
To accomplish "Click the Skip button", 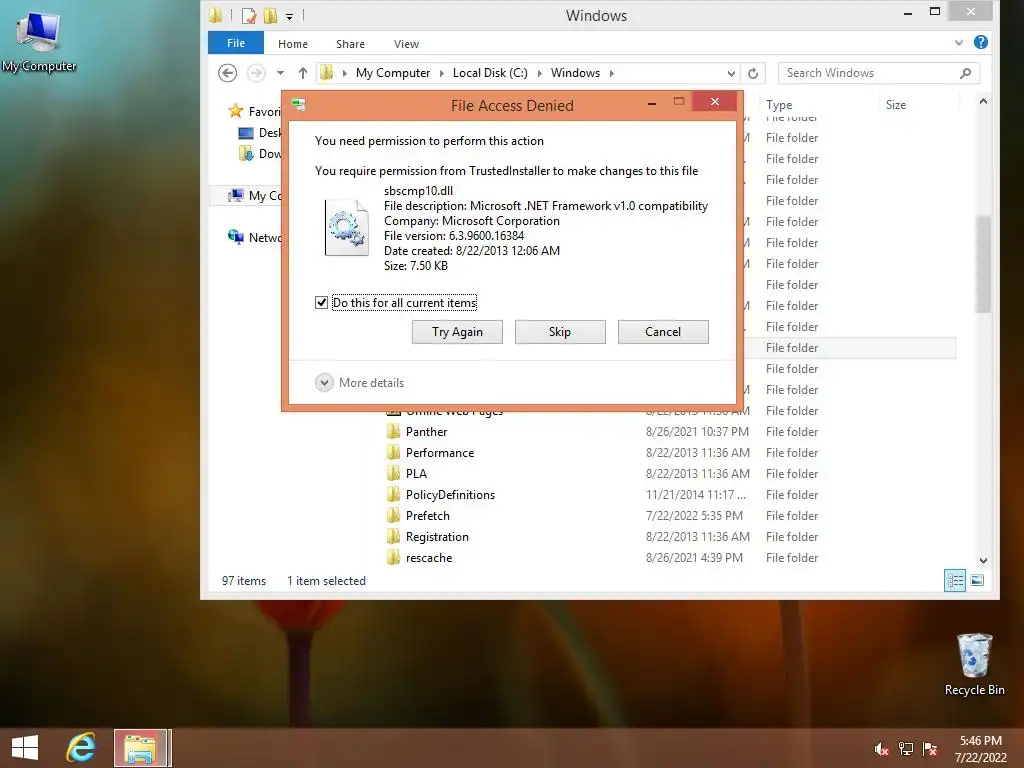I will 560,332.
